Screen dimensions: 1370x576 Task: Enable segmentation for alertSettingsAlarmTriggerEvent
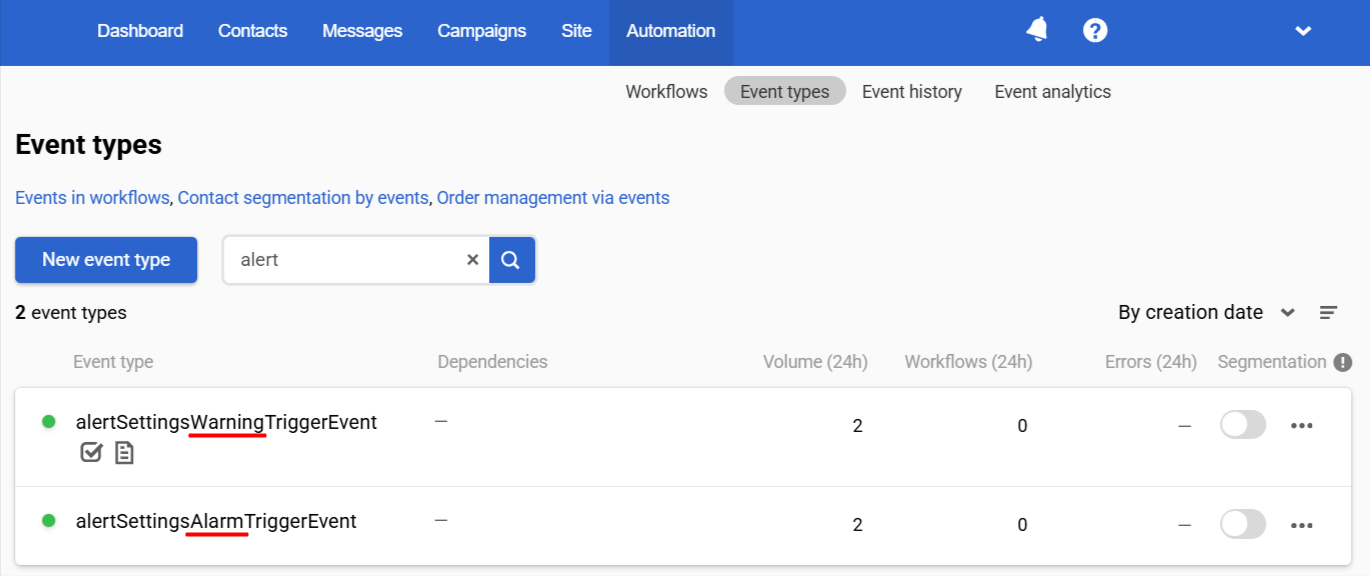pyautogui.click(x=1243, y=524)
